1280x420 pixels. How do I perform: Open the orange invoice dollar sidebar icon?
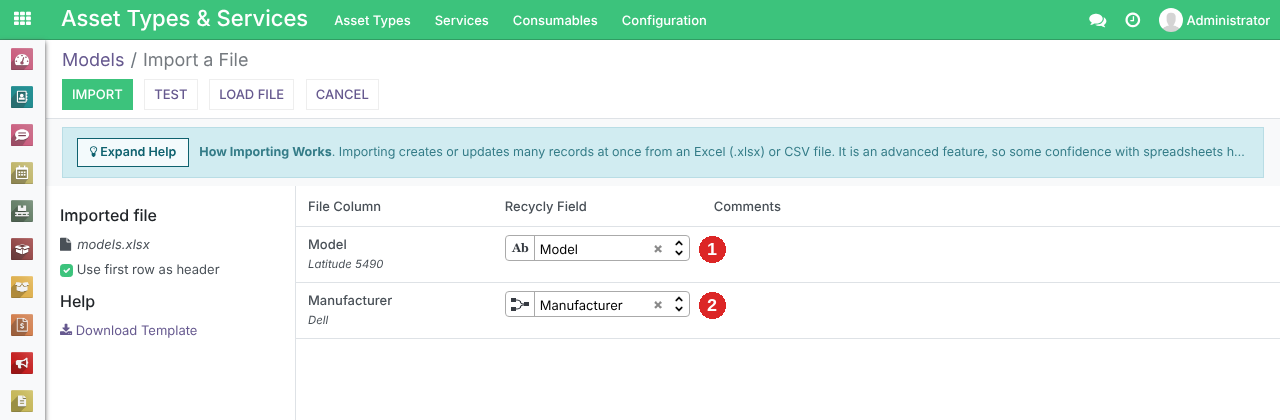coord(22,325)
